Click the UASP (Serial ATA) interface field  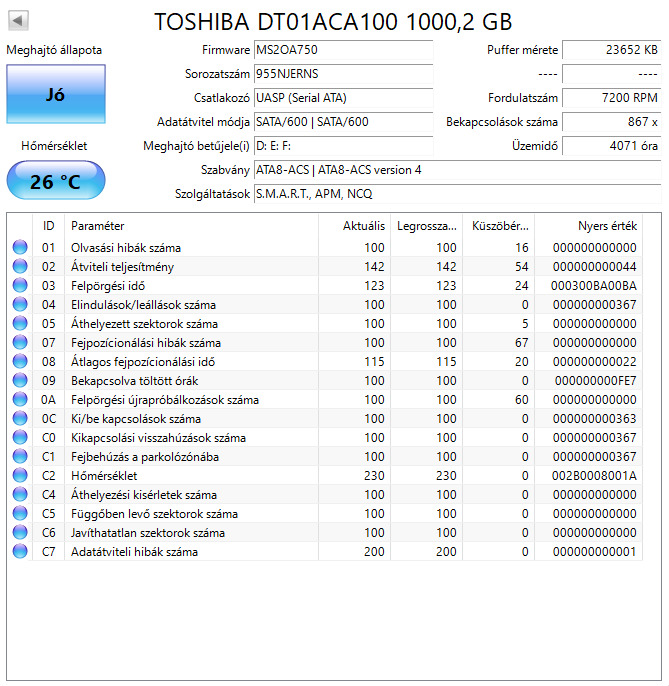click(343, 98)
